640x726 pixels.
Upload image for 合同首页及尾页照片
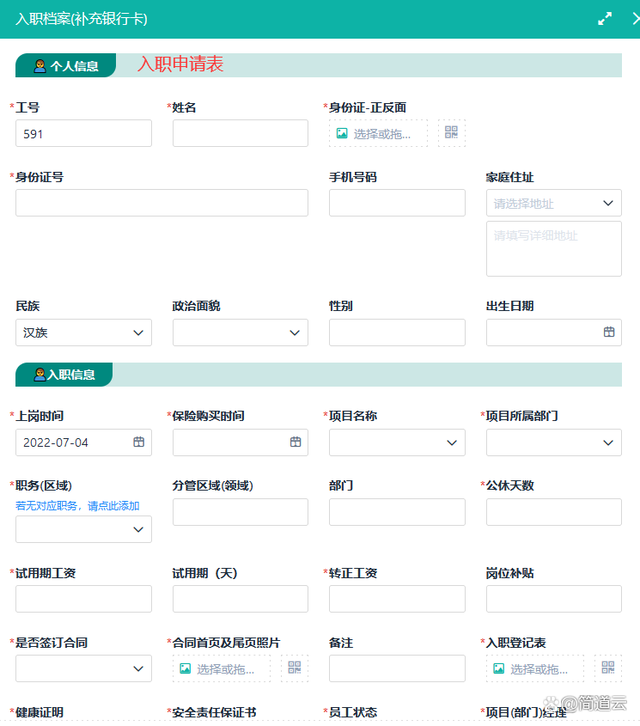221,668
